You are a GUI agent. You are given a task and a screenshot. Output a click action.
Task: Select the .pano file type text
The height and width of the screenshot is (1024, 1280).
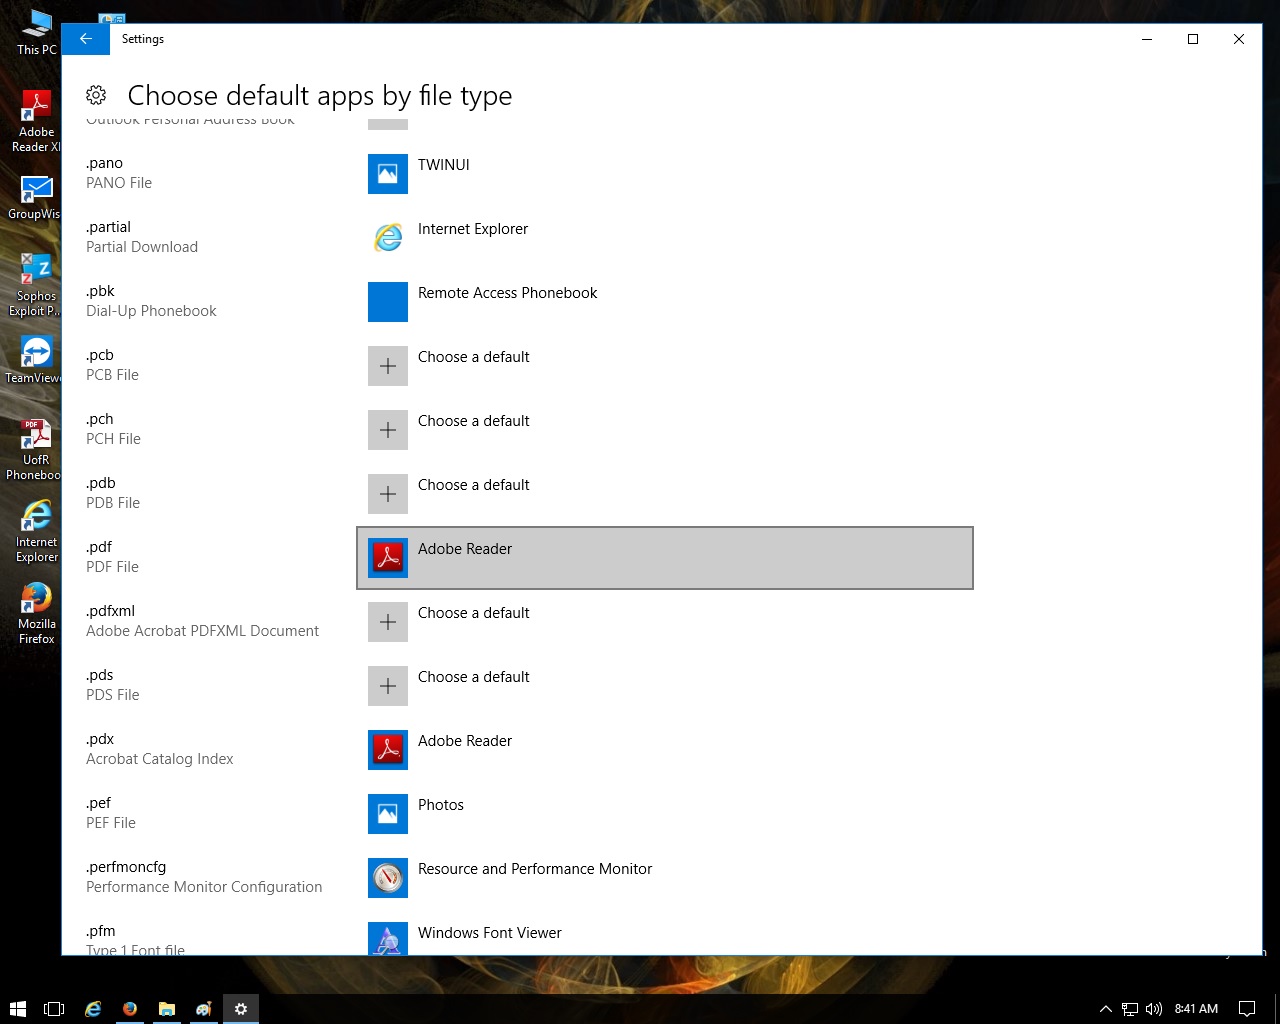click(x=104, y=163)
